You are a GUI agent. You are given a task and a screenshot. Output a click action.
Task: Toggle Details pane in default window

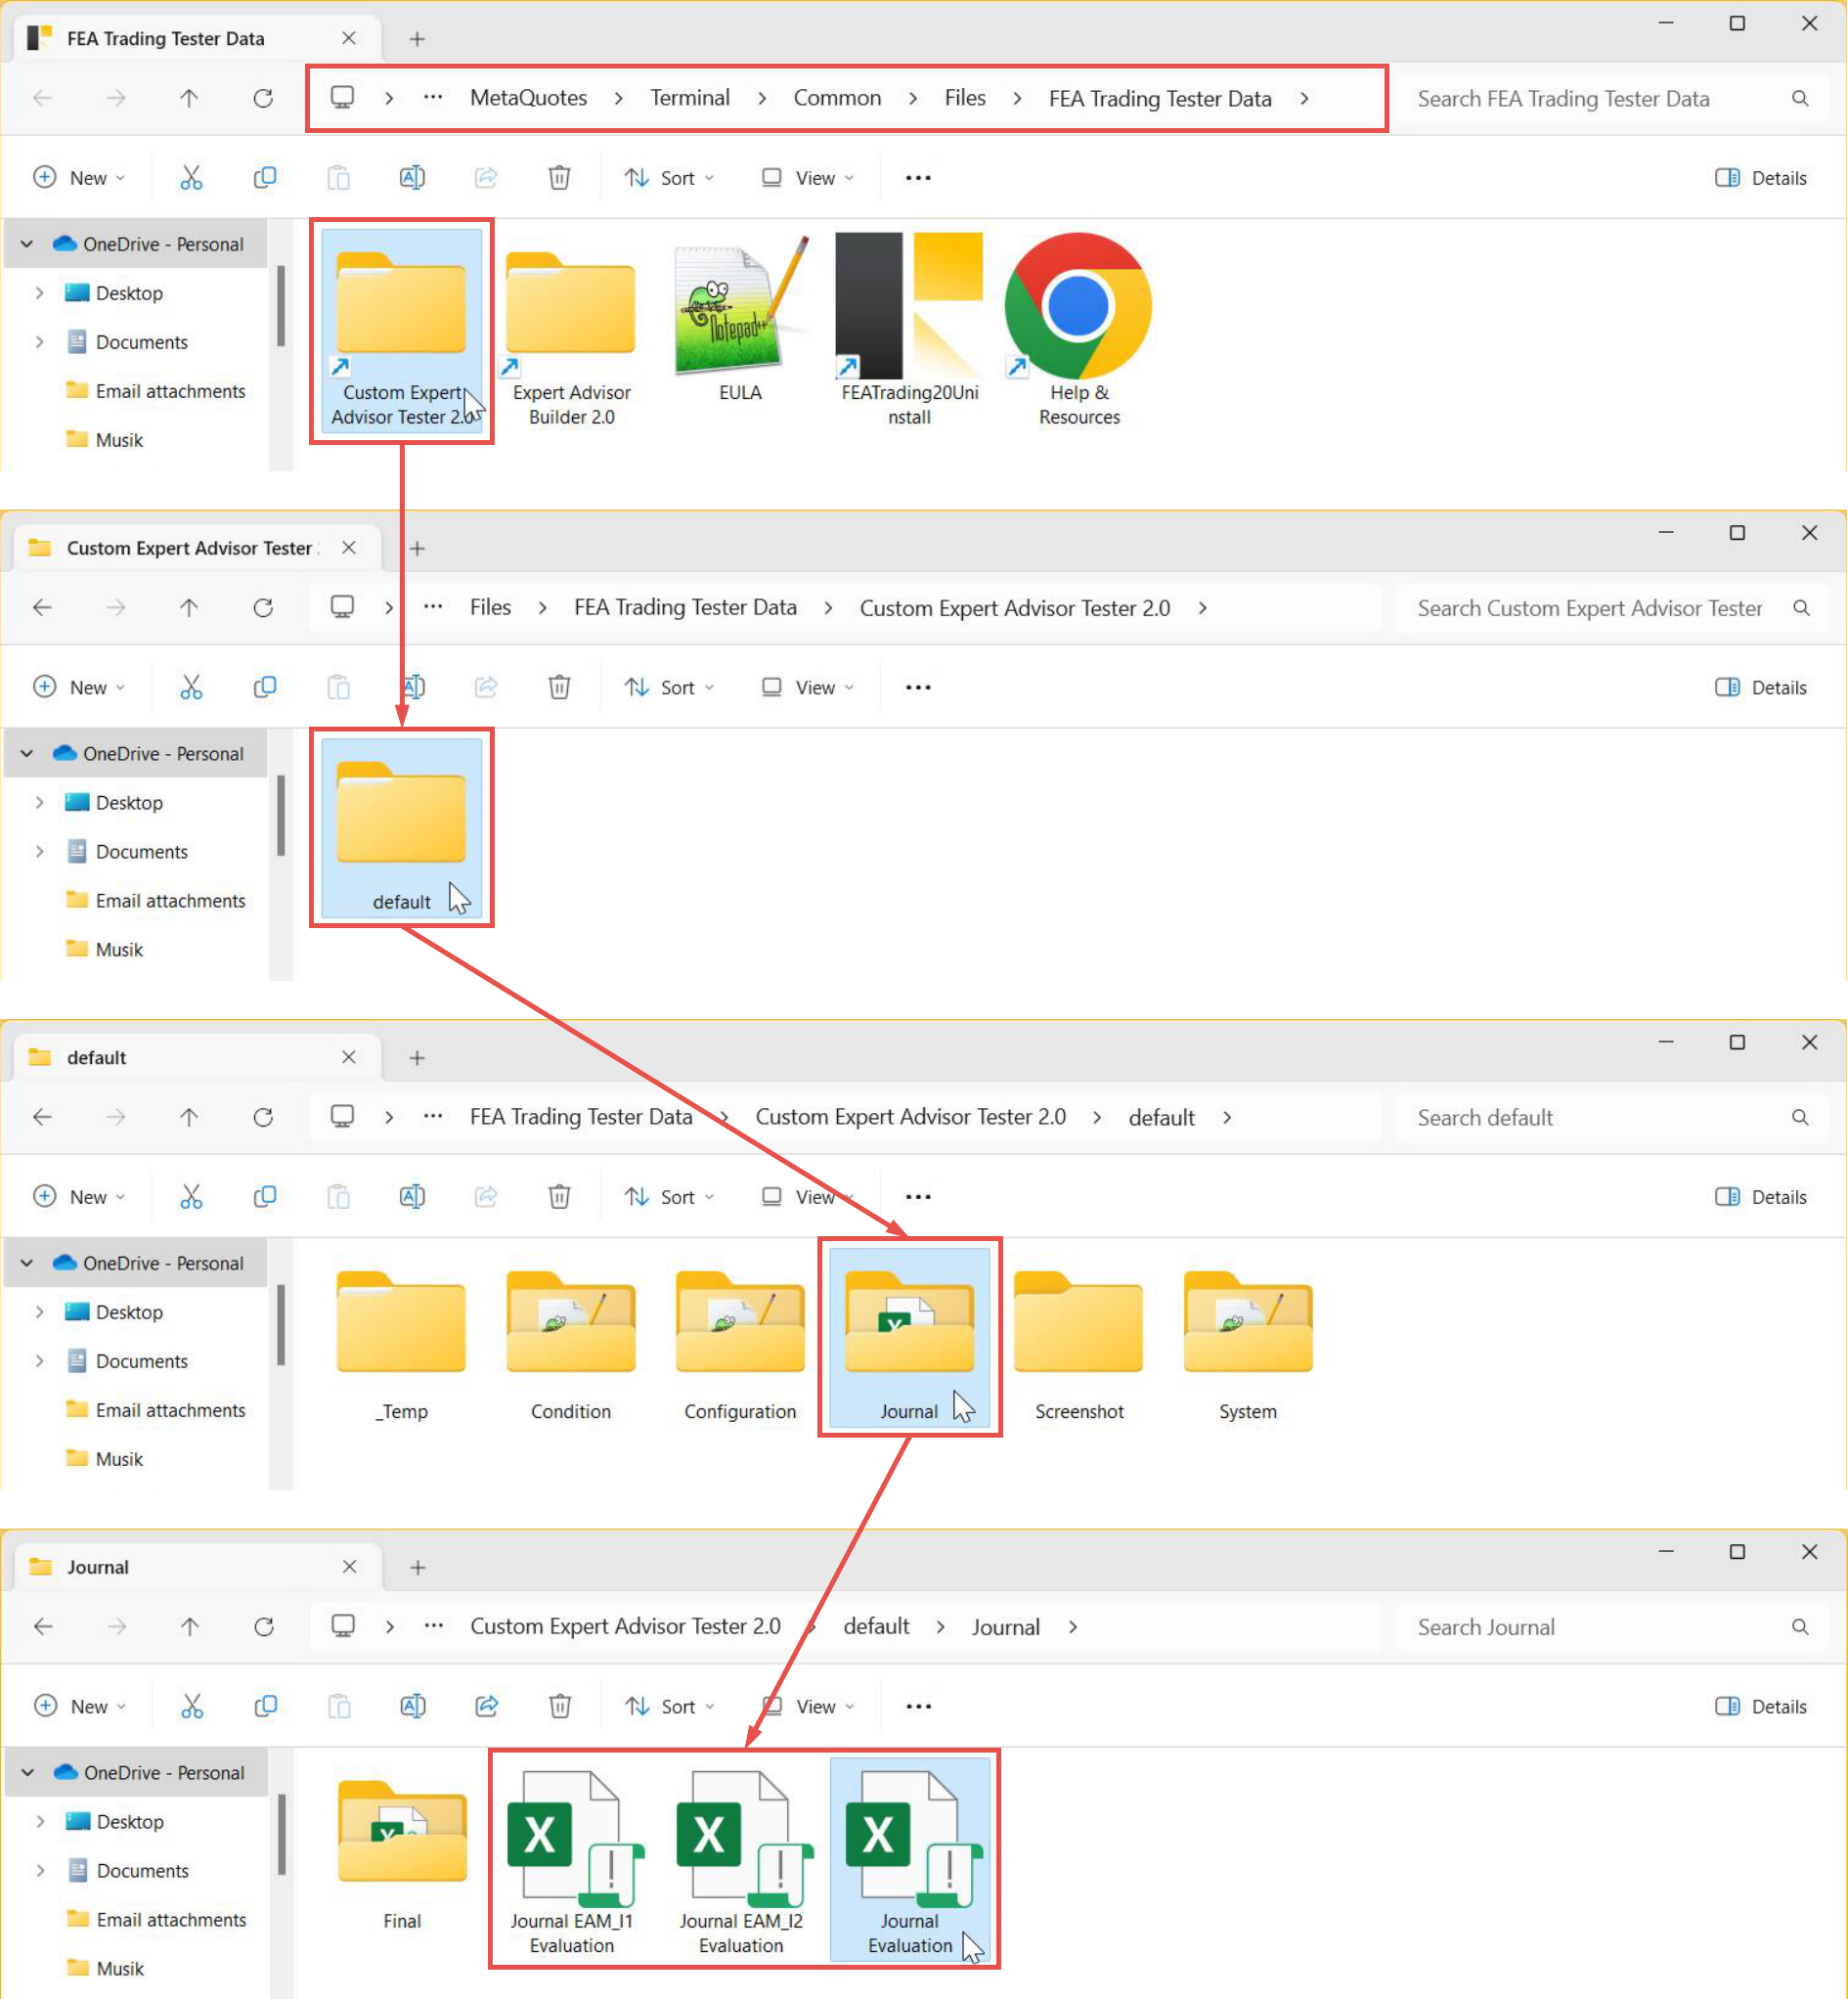[1761, 1197]
